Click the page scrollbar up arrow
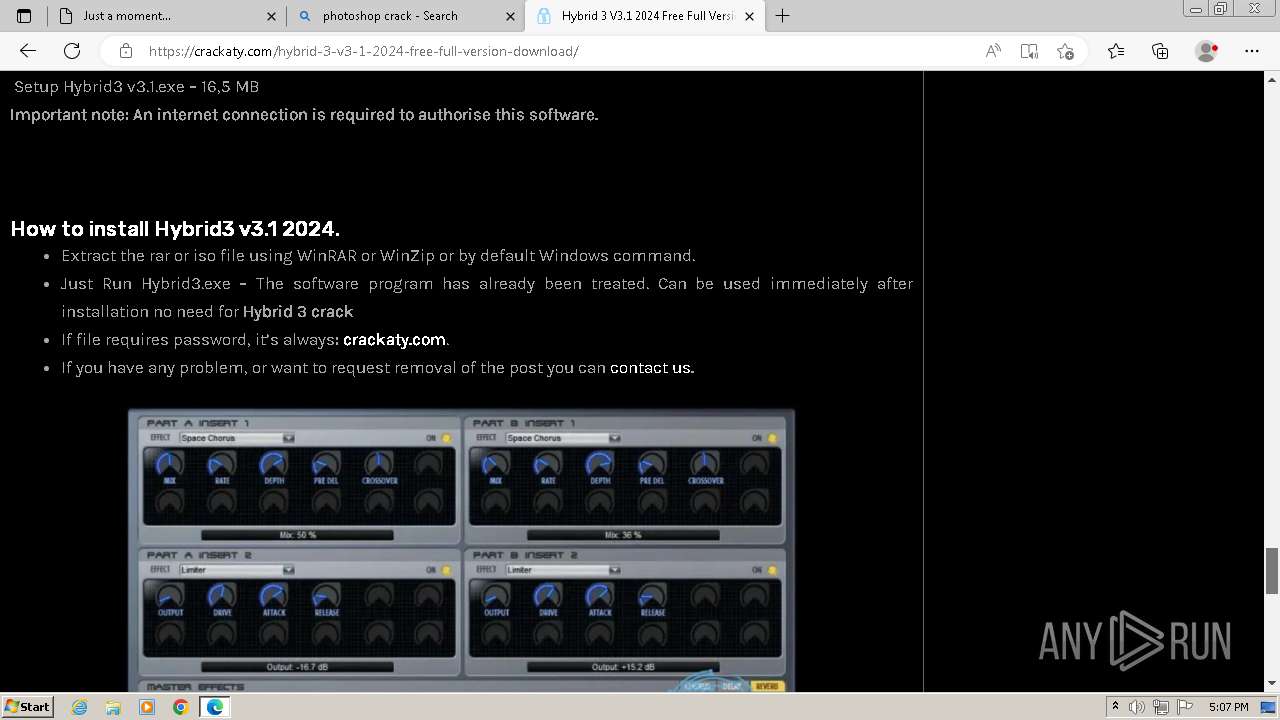 [1272, 78]
